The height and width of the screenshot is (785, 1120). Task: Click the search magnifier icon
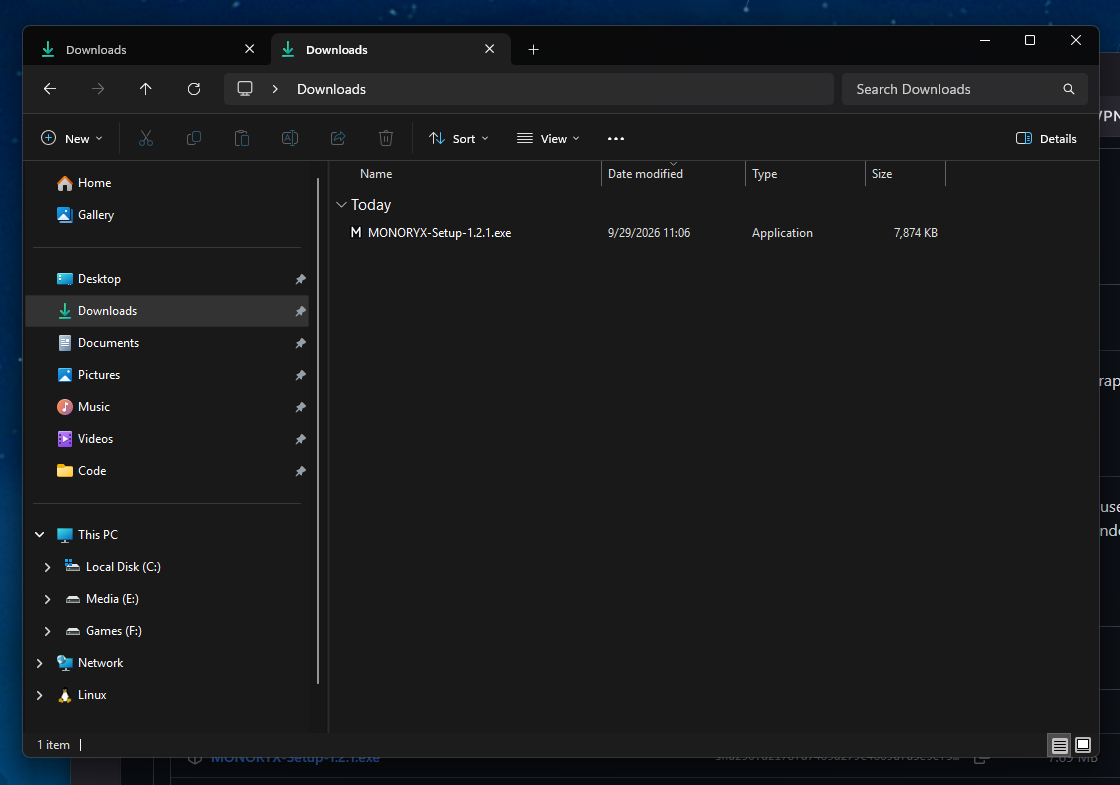coord(1069,89)
